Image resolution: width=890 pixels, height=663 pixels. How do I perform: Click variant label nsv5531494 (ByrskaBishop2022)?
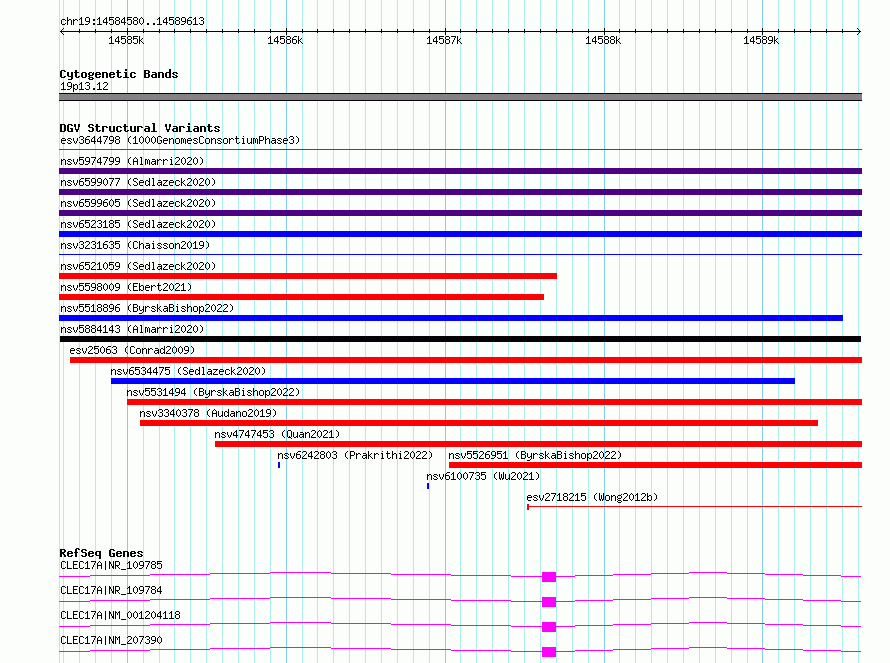[x=213, y=392]
